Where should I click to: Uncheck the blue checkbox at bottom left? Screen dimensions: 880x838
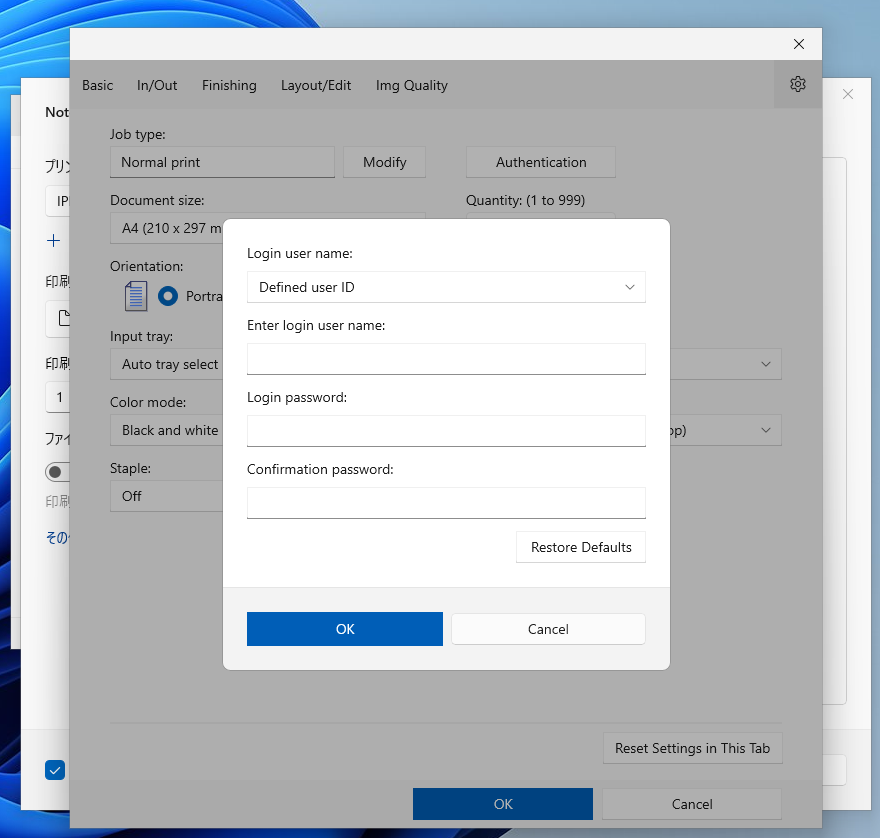coord(55,770)
